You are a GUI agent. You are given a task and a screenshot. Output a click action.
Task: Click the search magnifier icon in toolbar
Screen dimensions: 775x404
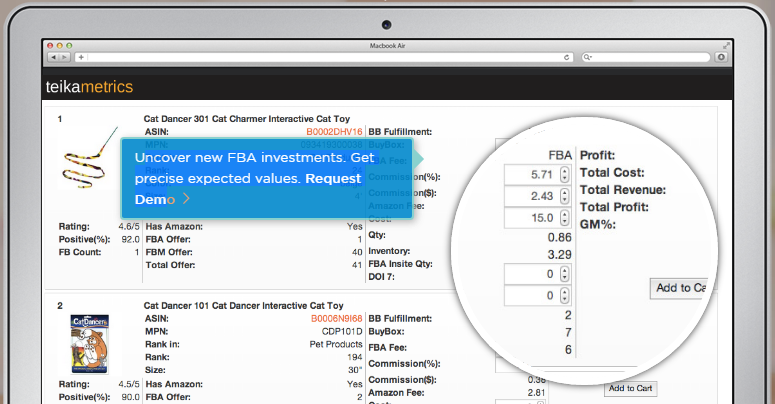pos(588,57)
